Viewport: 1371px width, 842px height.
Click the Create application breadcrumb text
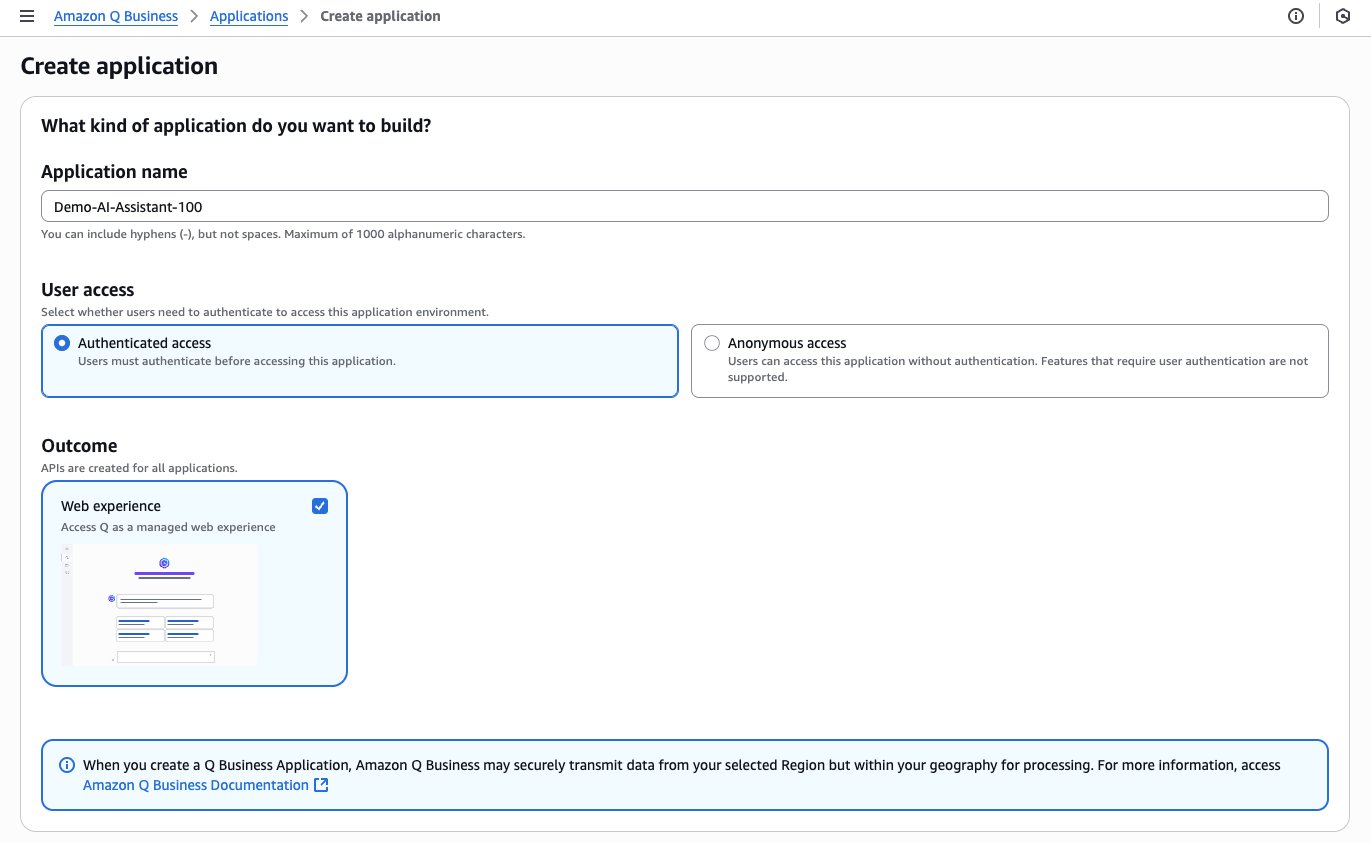pyautogui.click(x=380, y=16)
